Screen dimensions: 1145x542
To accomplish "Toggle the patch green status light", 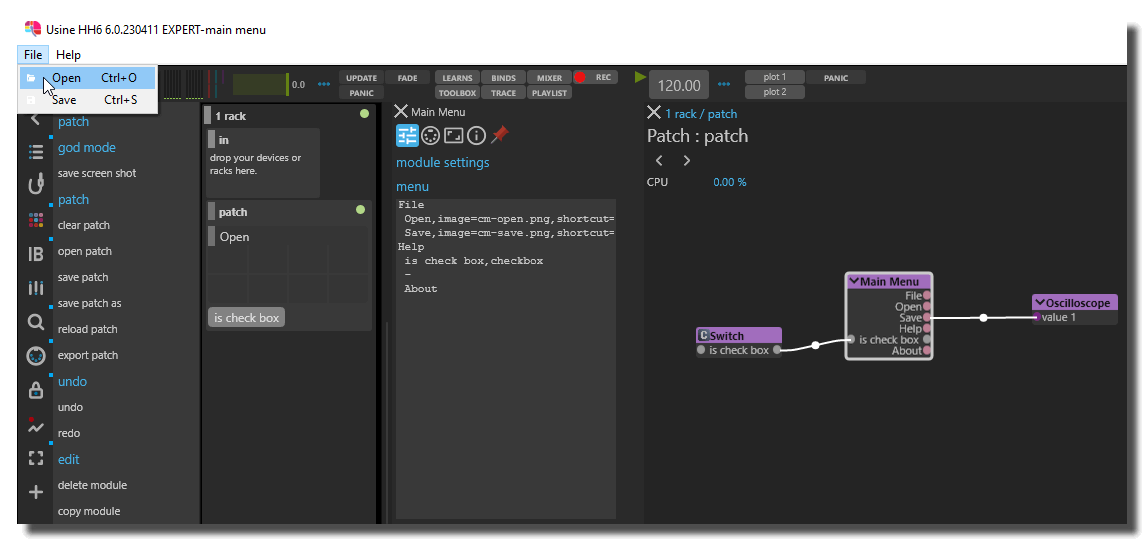I will (x=360, y=210).
